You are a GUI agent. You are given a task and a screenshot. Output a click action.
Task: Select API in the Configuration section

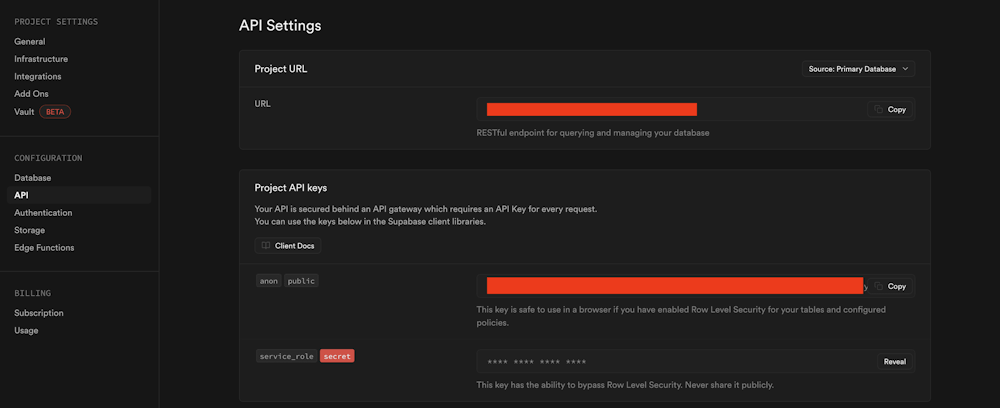(x=21, y=195)
